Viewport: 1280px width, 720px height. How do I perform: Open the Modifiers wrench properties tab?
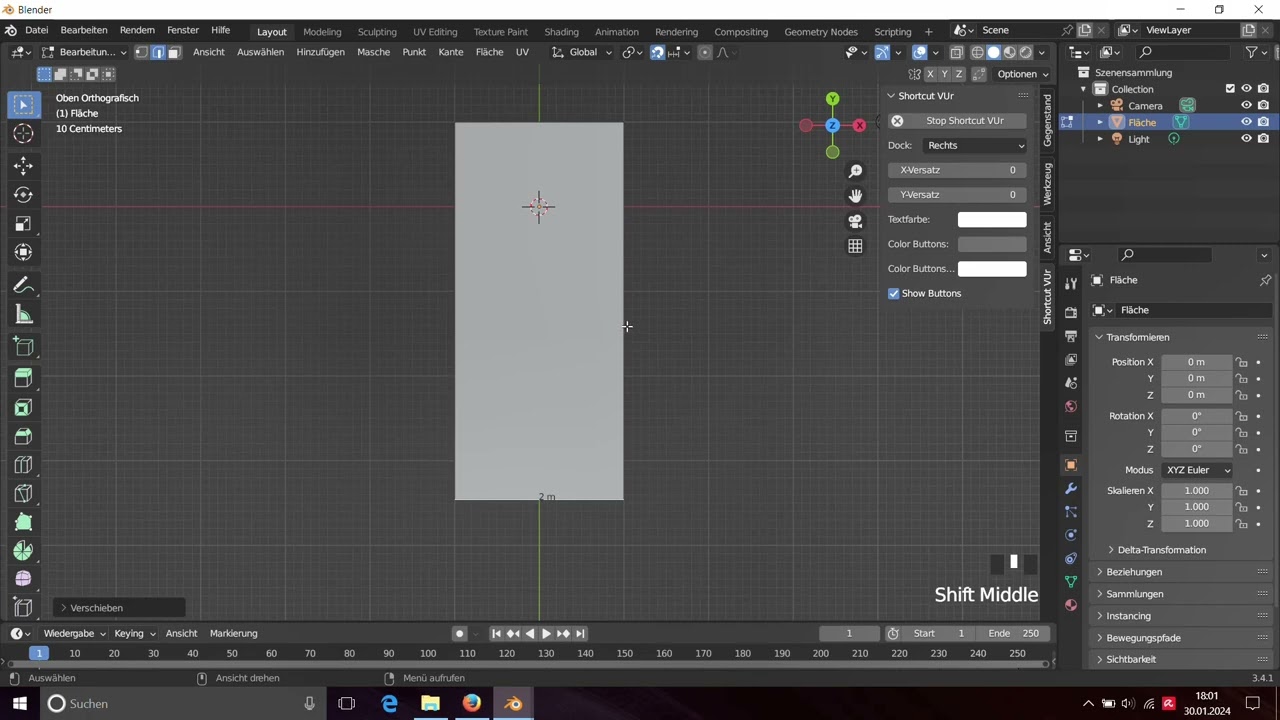pyautogui.click(x=1071, y=489)
